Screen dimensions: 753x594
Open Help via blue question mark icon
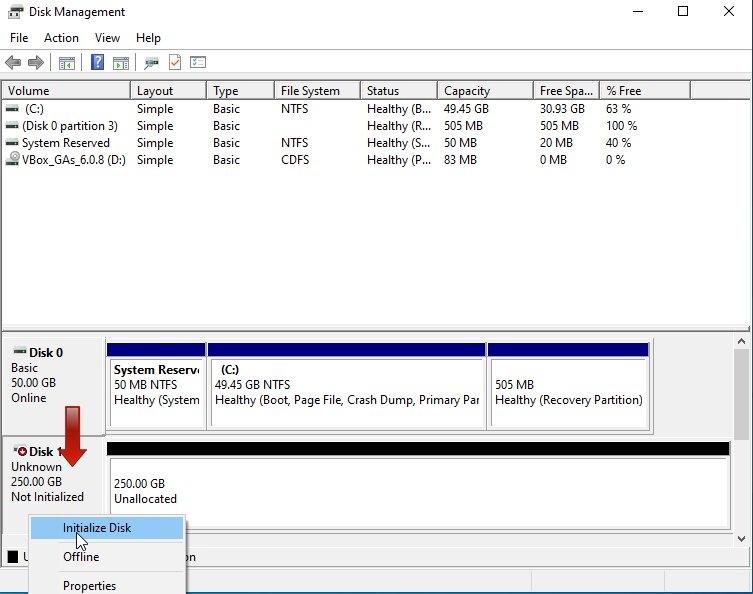click(x=98, y=63)
